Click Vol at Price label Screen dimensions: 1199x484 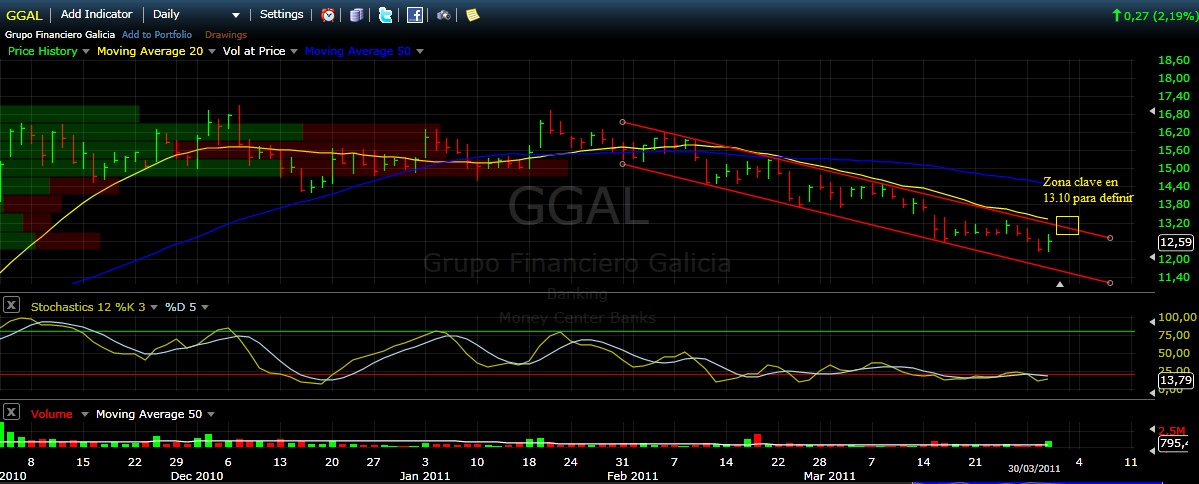pos(254,51)
